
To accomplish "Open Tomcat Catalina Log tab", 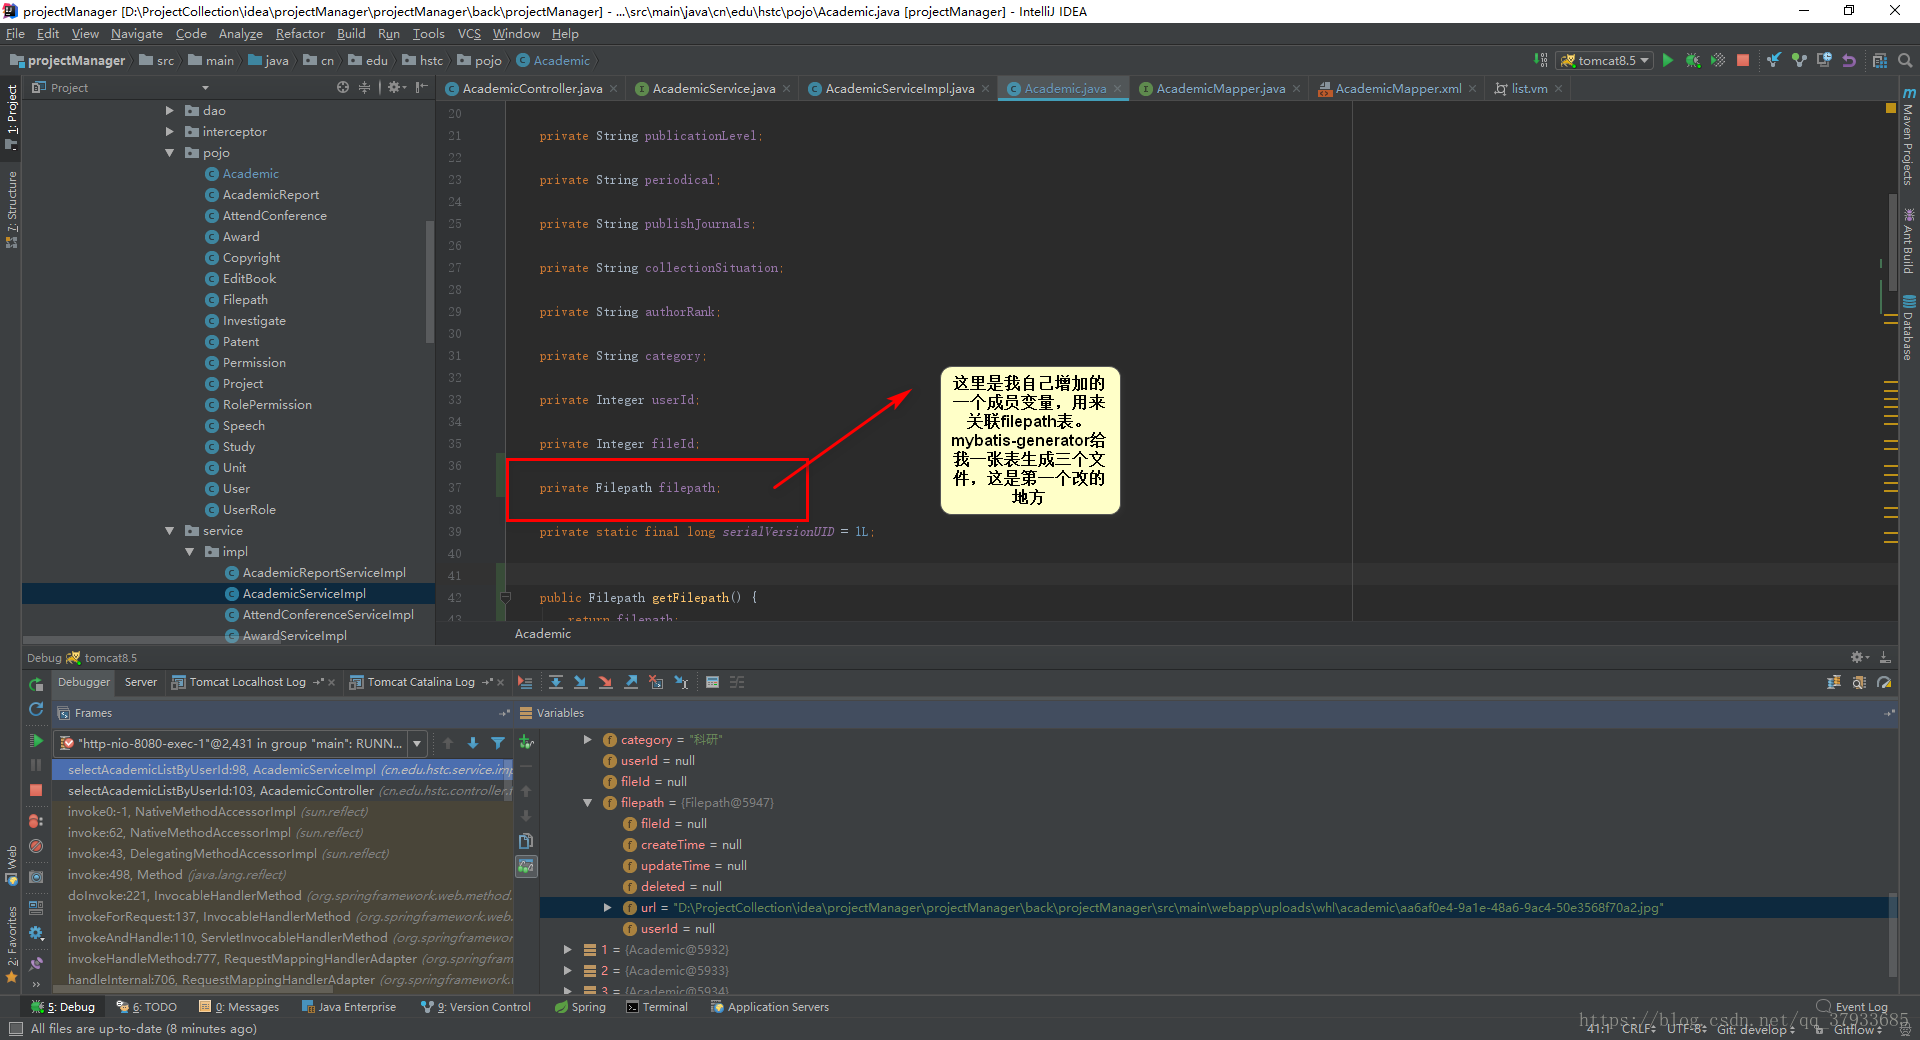I will (x=420, y=683).
